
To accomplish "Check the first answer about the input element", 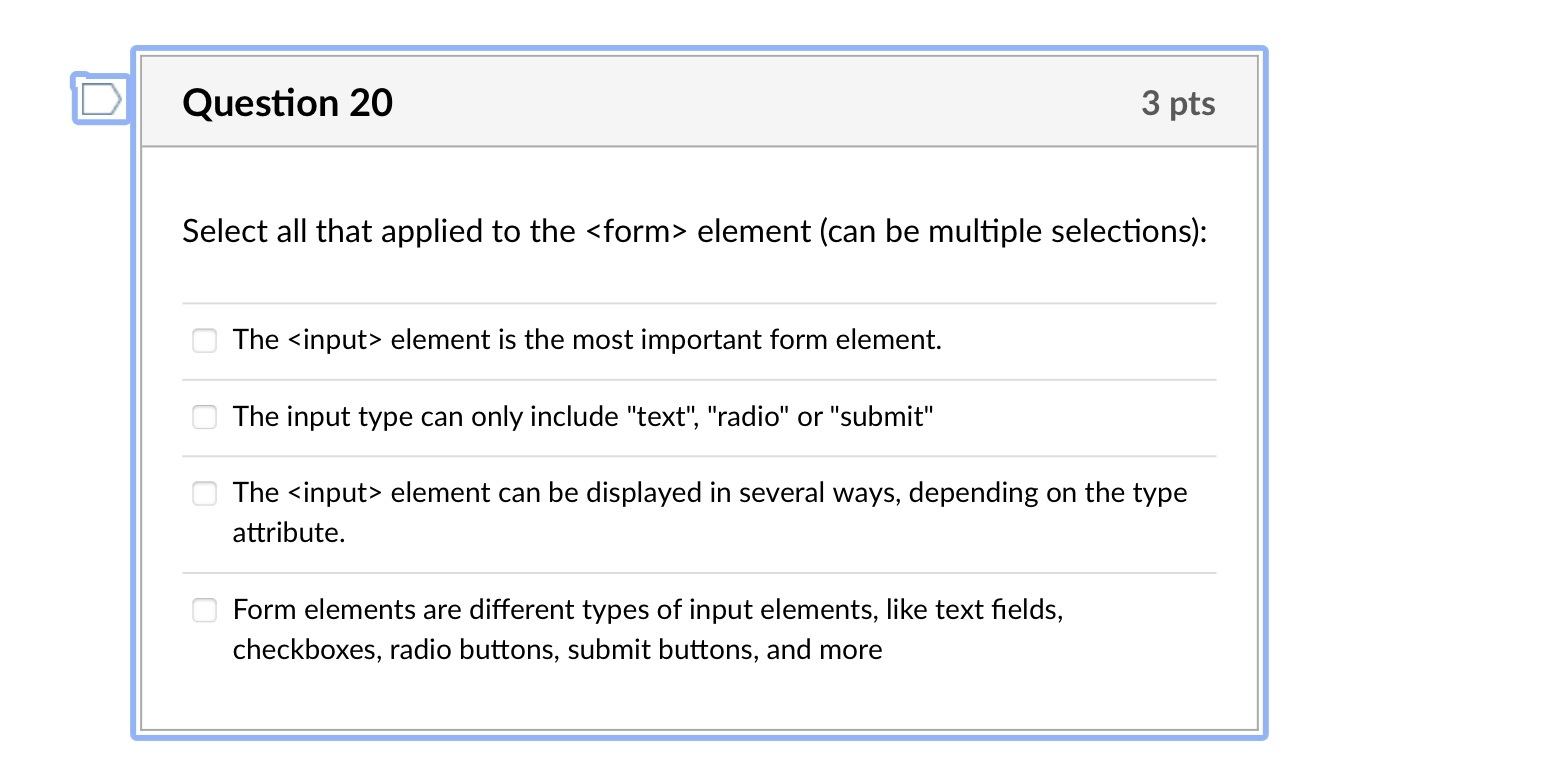I will [x=204, y=340].
